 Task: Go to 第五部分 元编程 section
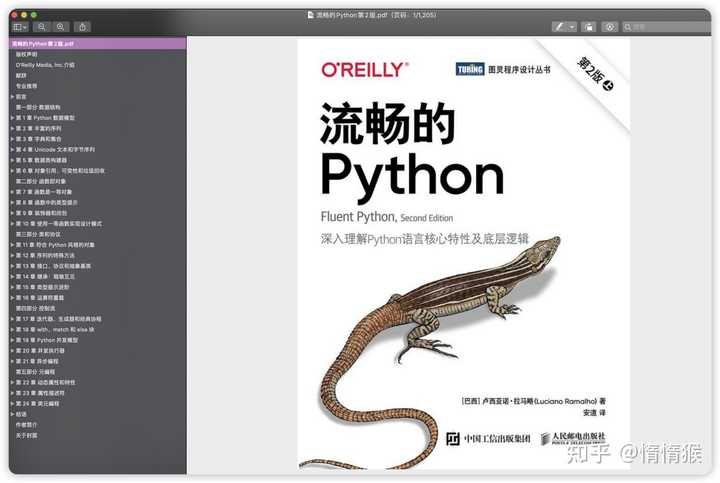35,372
